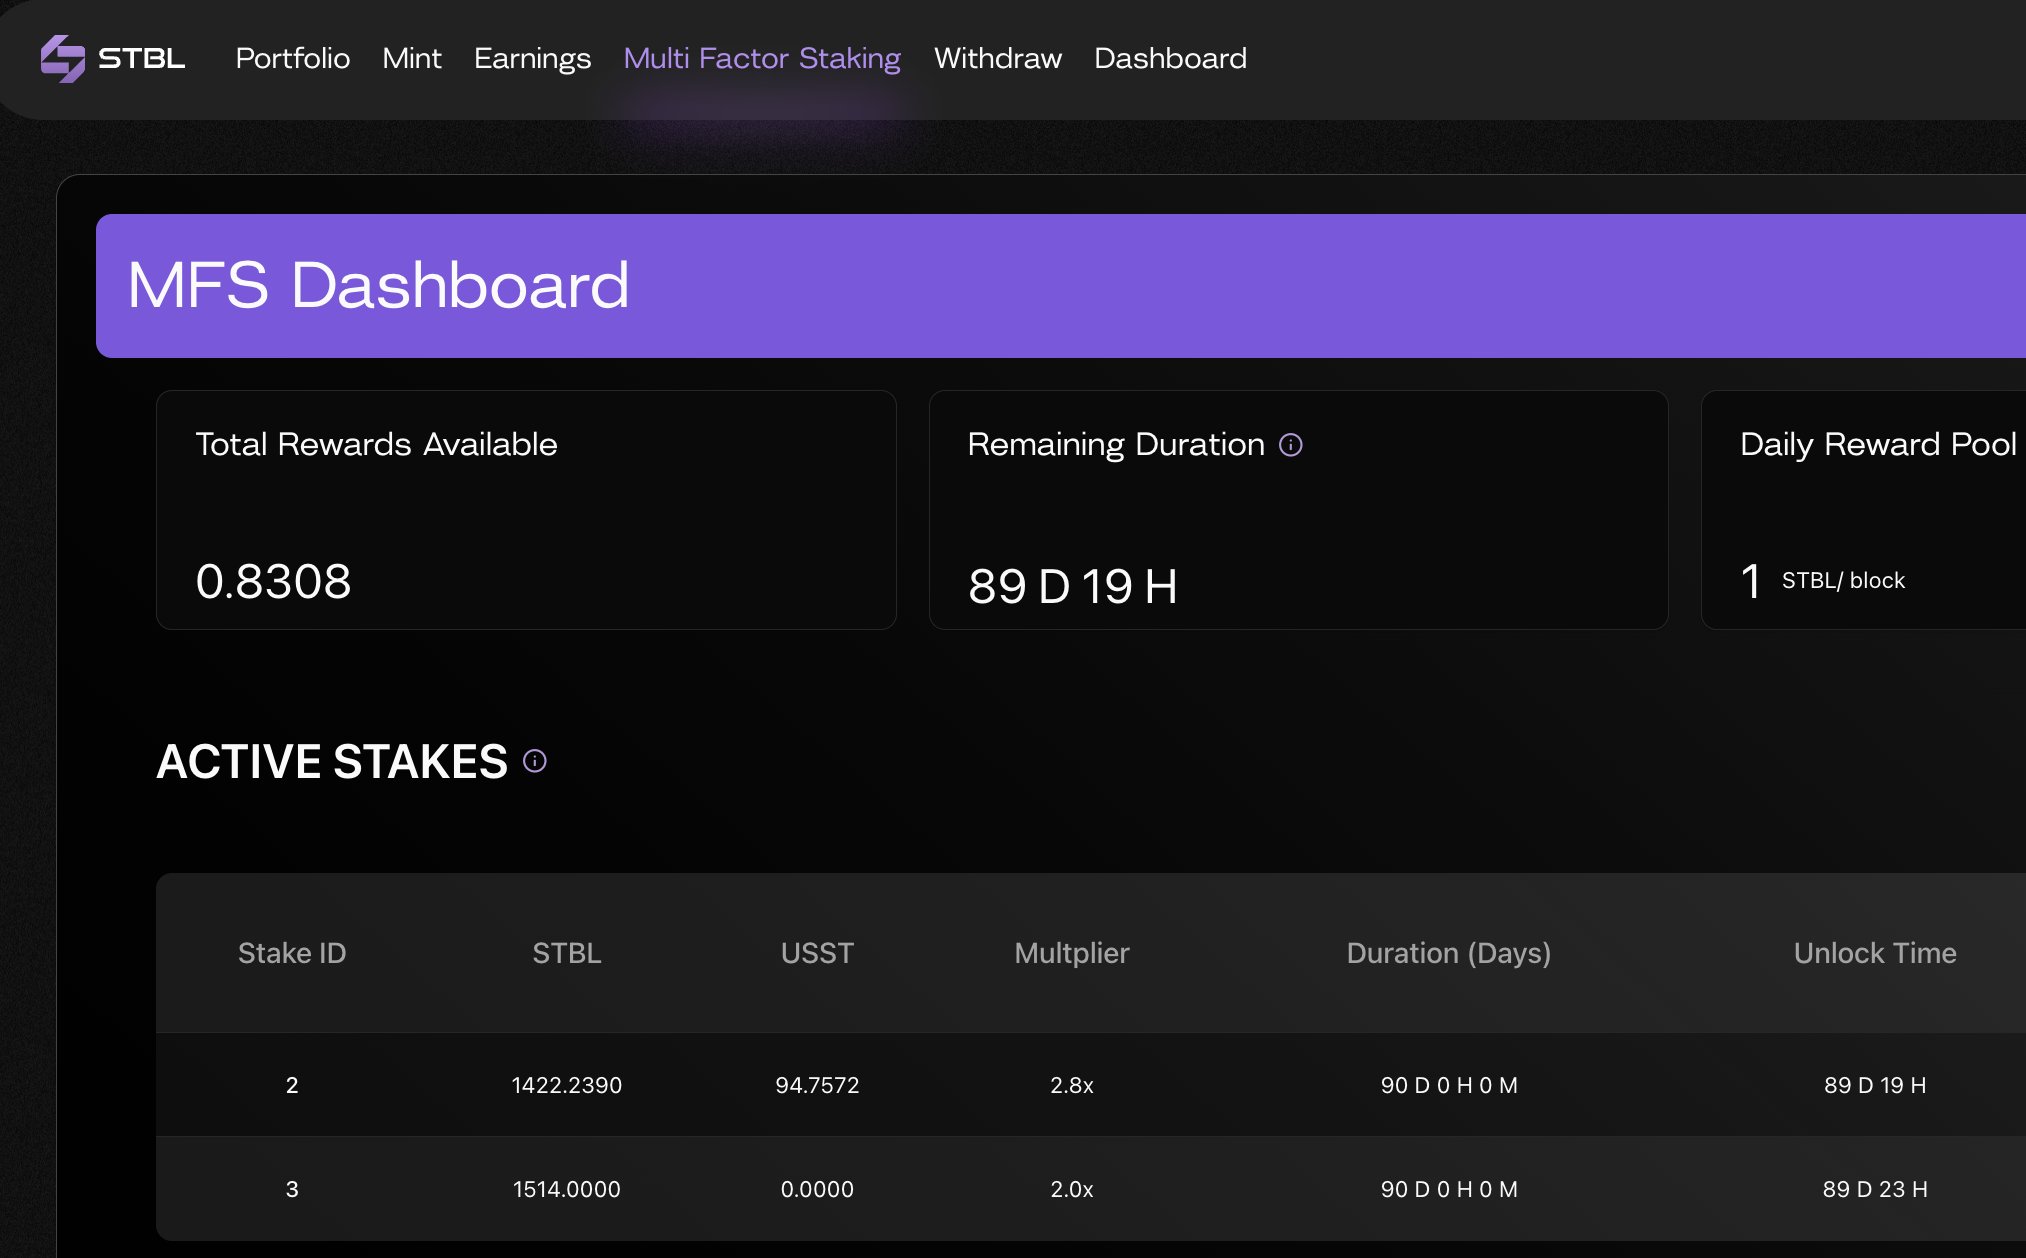Image resolution: width=2026 pixels, height=1258 pixels.
Task: Navigate to the Withdraw page
Action: pyautogui.click(x=997, y=58)
